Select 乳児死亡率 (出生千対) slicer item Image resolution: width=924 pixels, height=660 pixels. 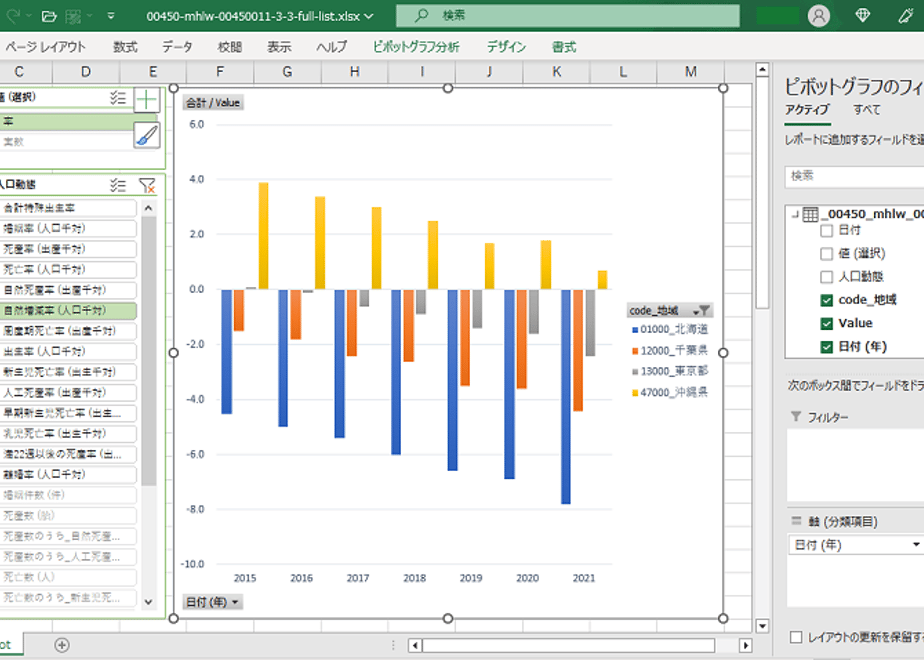tap(68, 434)
